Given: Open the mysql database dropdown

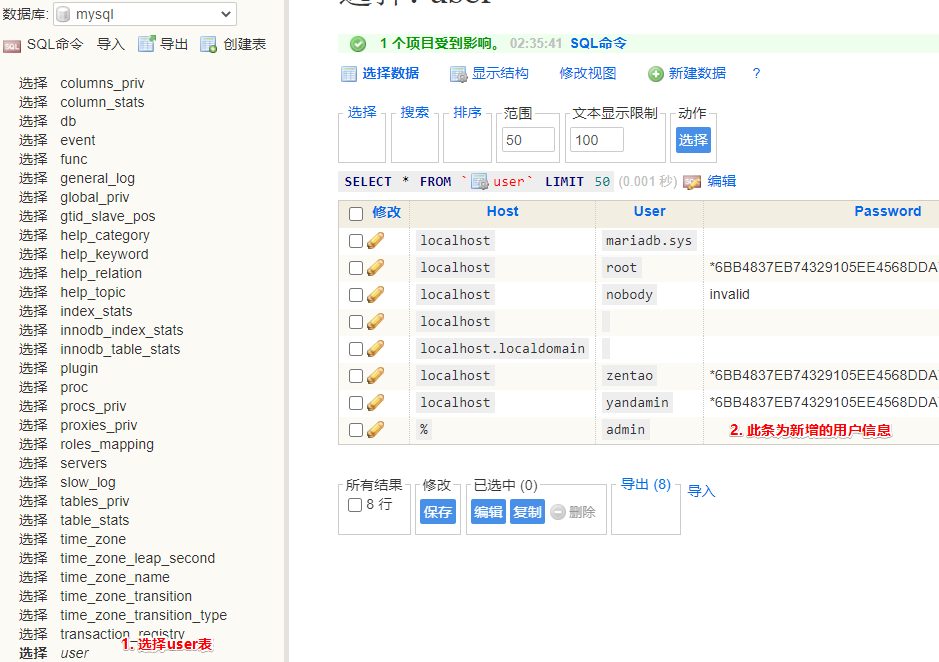Looking at the screenshot, I should 143,14.
